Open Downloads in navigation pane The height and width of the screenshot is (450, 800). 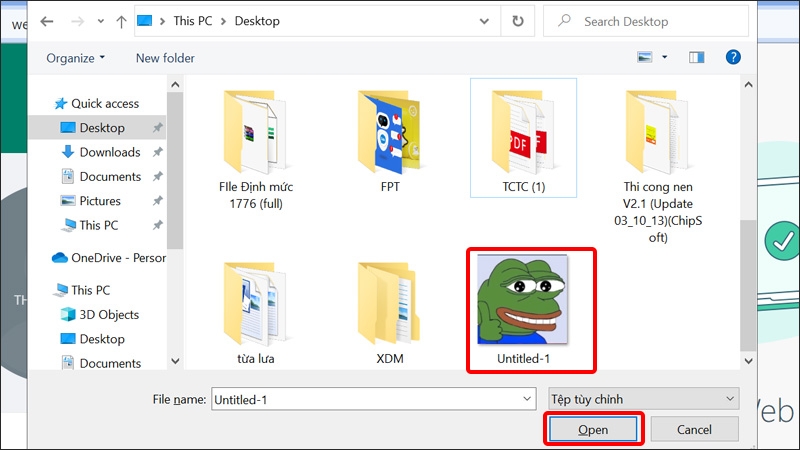110,152
